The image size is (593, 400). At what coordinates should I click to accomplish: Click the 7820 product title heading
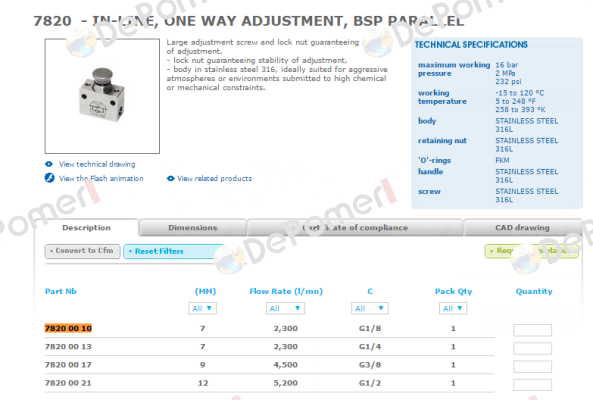248,21
